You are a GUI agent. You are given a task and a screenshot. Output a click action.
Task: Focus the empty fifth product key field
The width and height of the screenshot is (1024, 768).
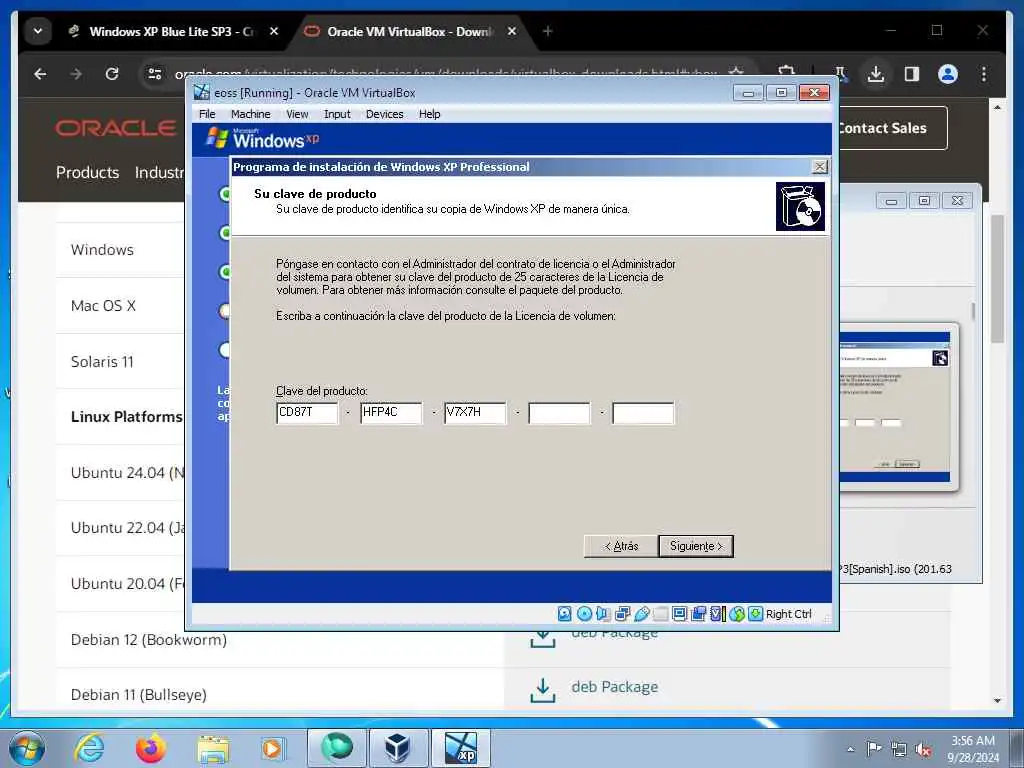(643, 413)
